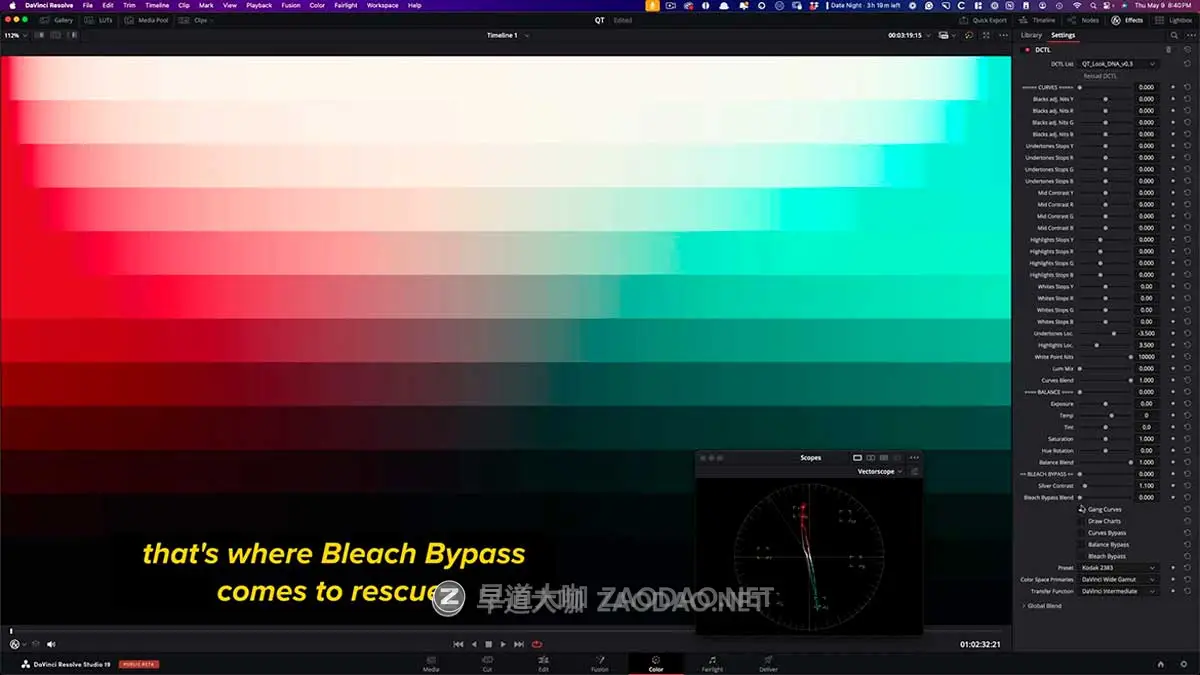The height and width of the screenshot is (675, 1200).
Task: Open the Color Space Primaries dropdown
Action: pyautogui.click(x=1118, y=580)
